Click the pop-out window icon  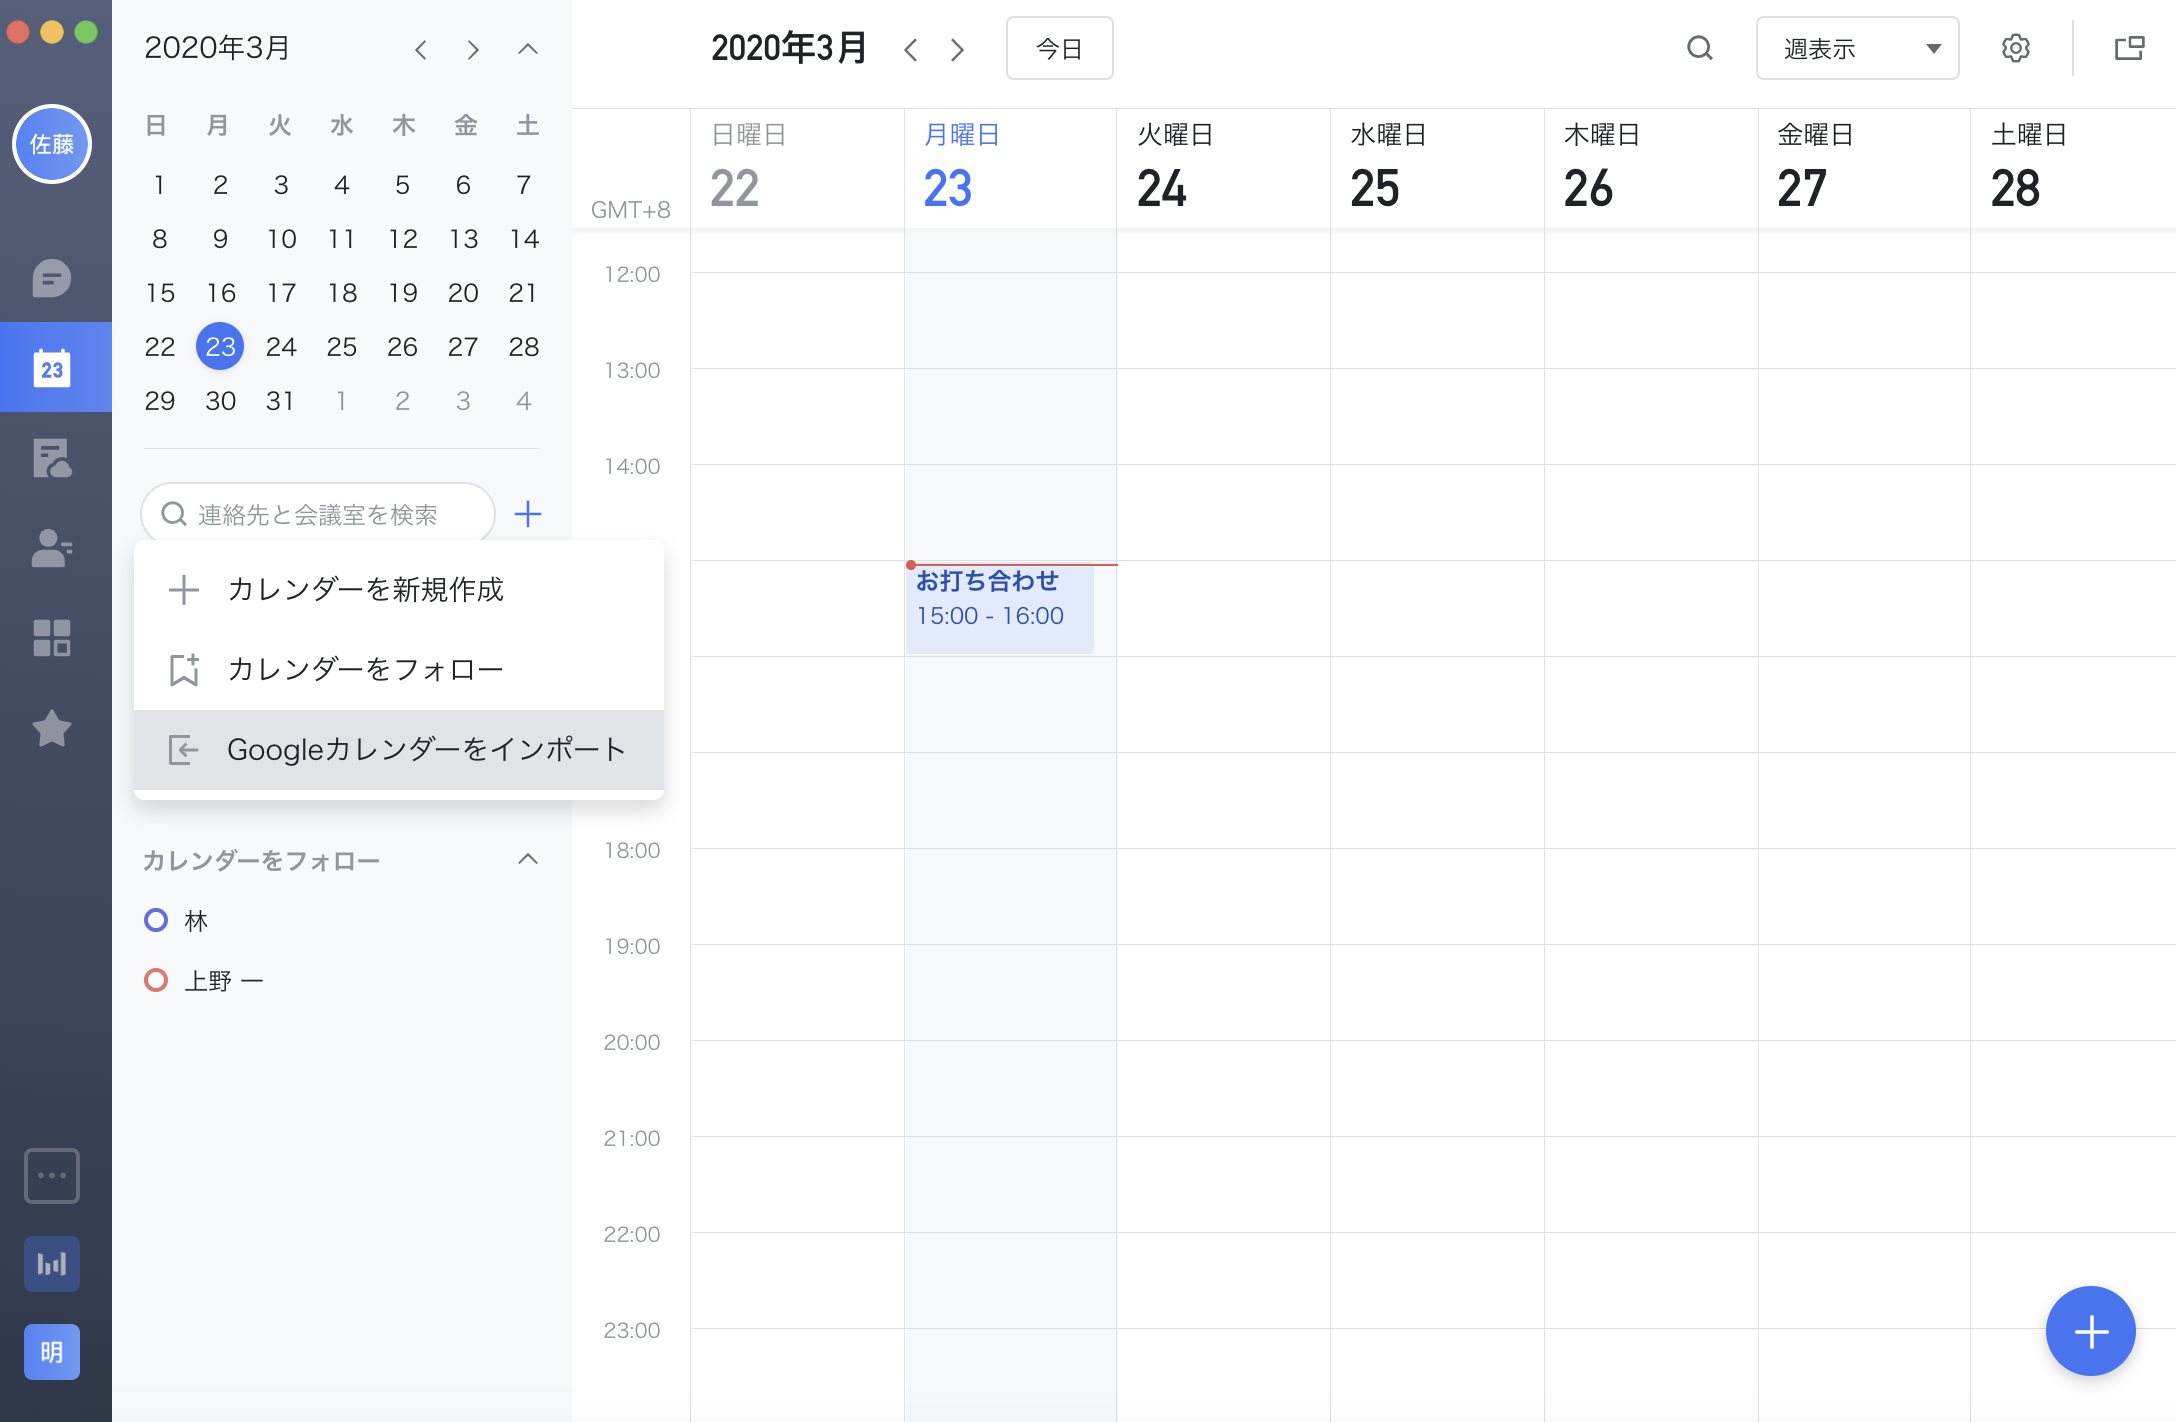(x=2129, y=48)
